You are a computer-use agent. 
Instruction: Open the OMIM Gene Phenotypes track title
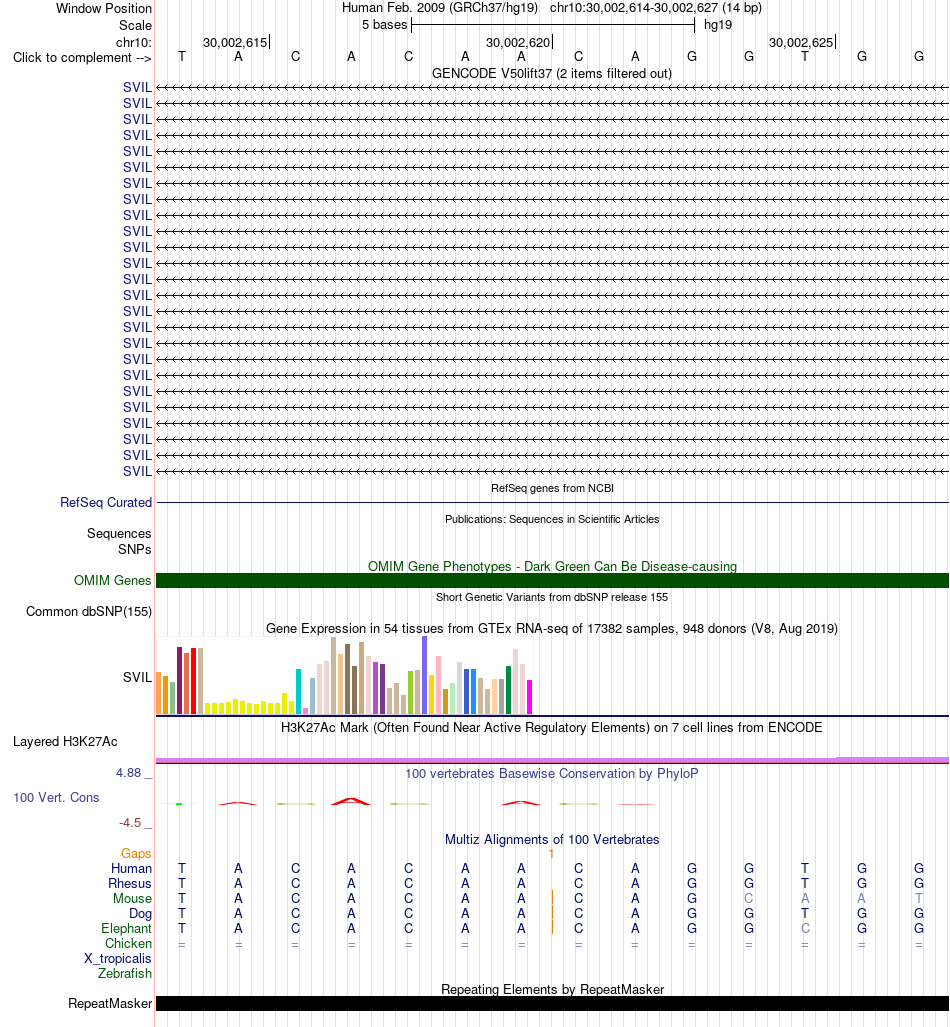552,566
